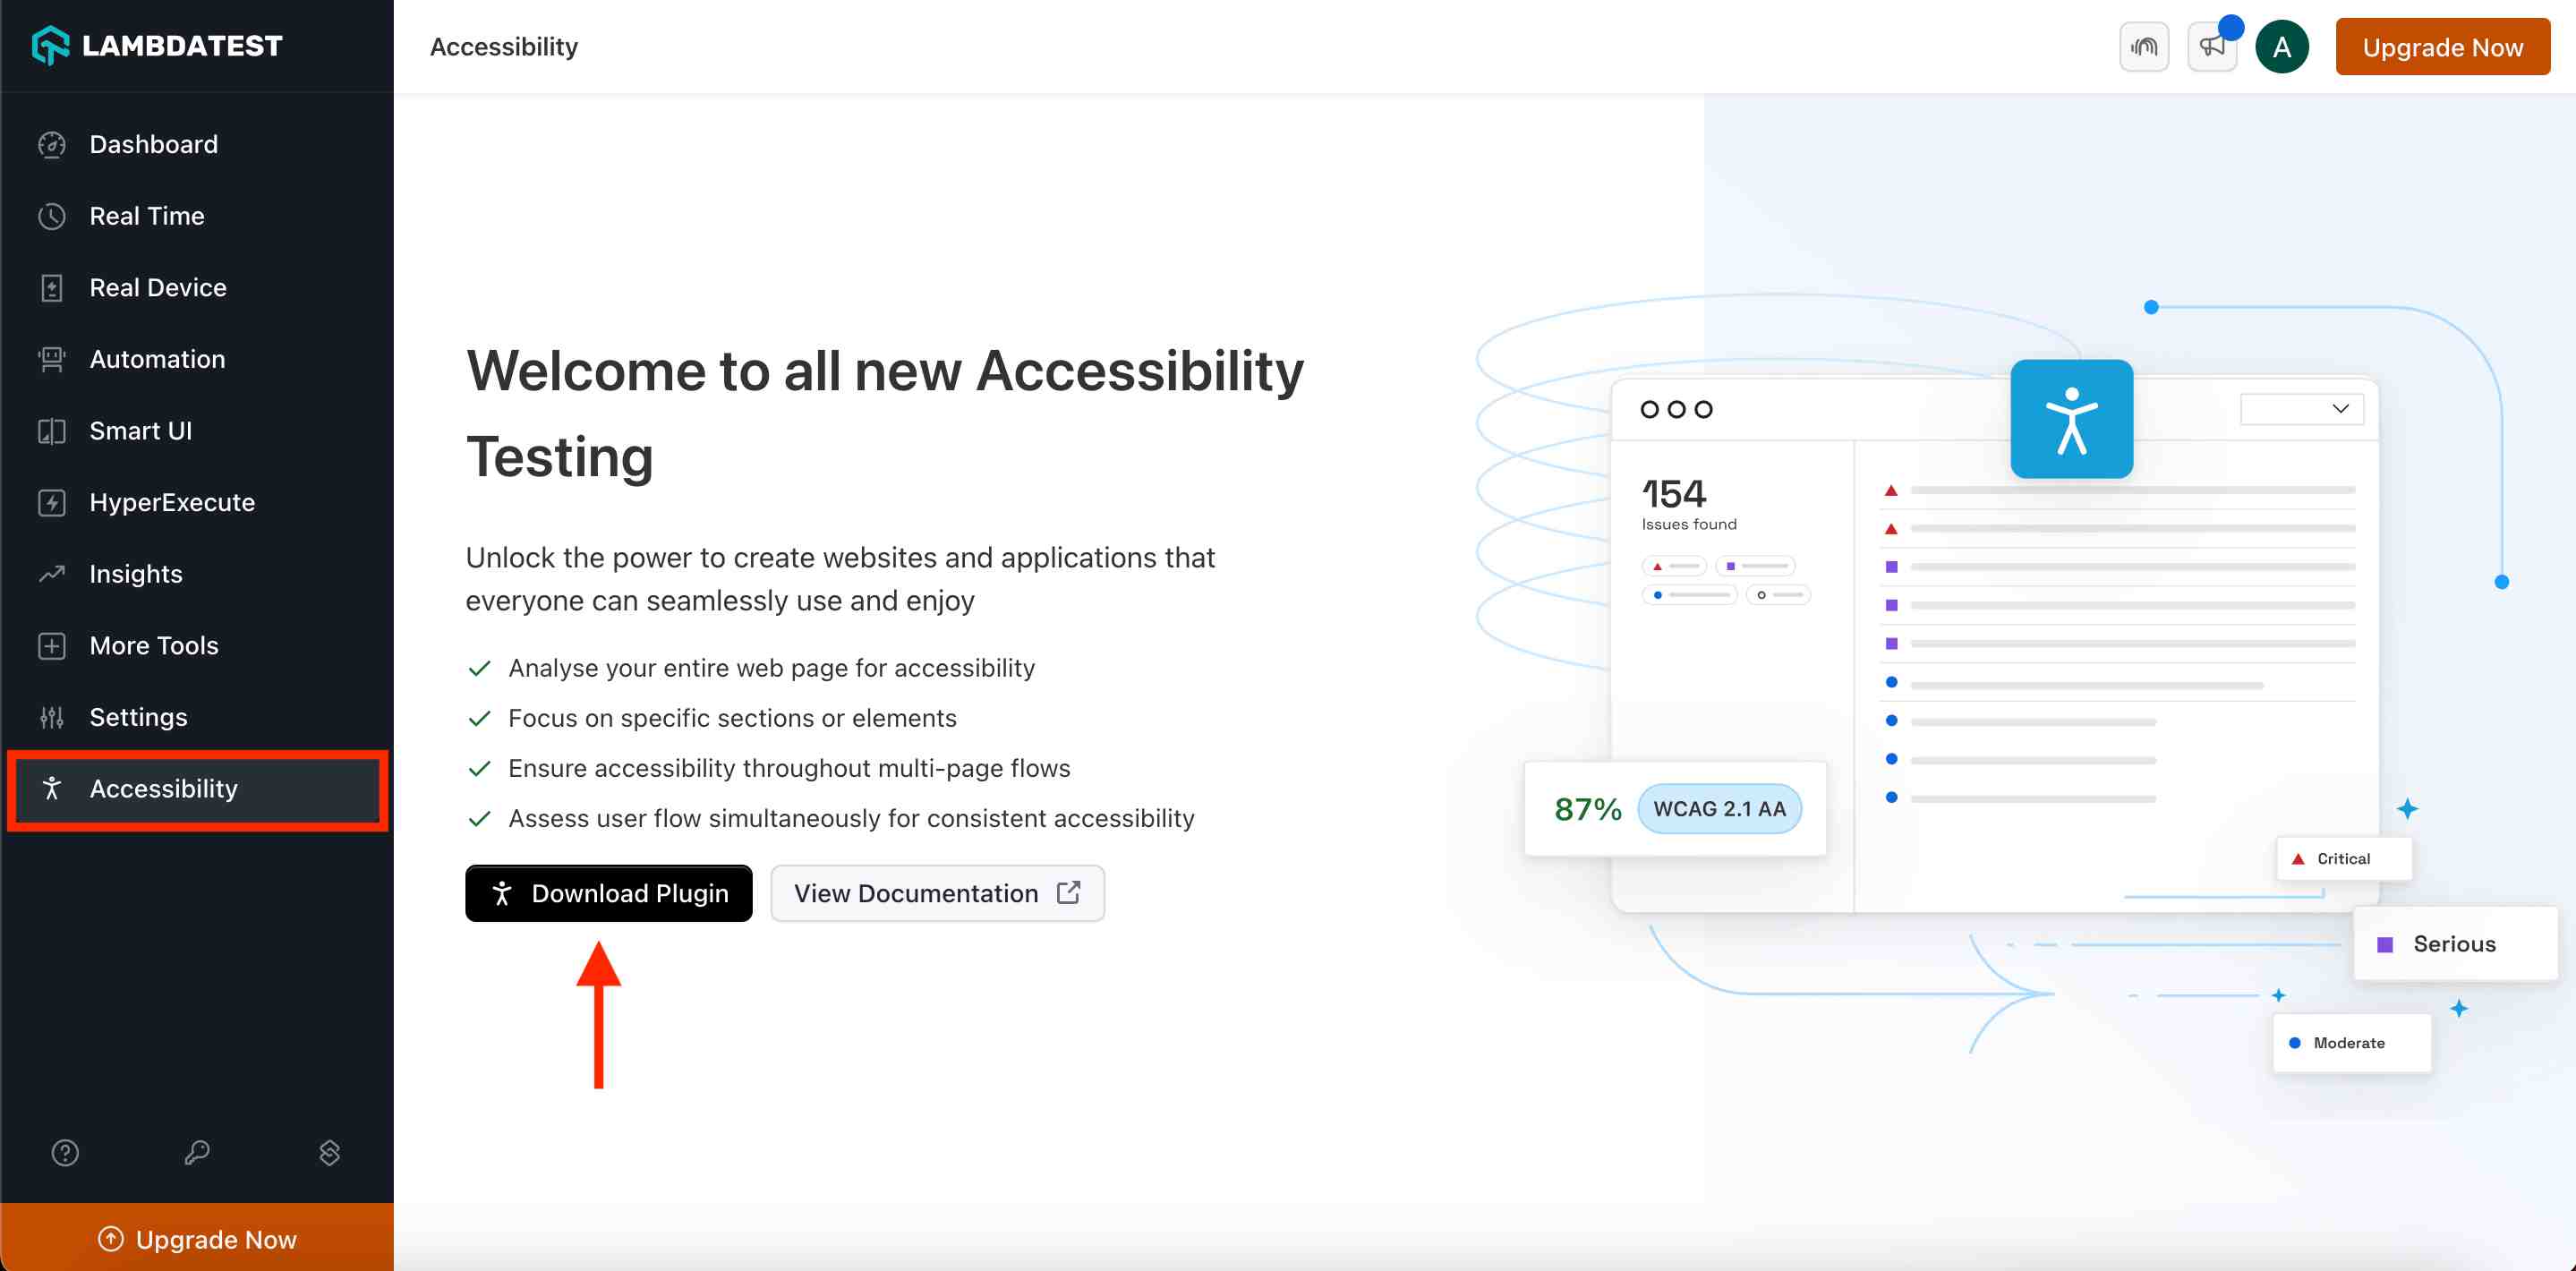Navigate to Real Time testing
The width and height of the screenshot is (2576, 1271).
tap(146, 215)
